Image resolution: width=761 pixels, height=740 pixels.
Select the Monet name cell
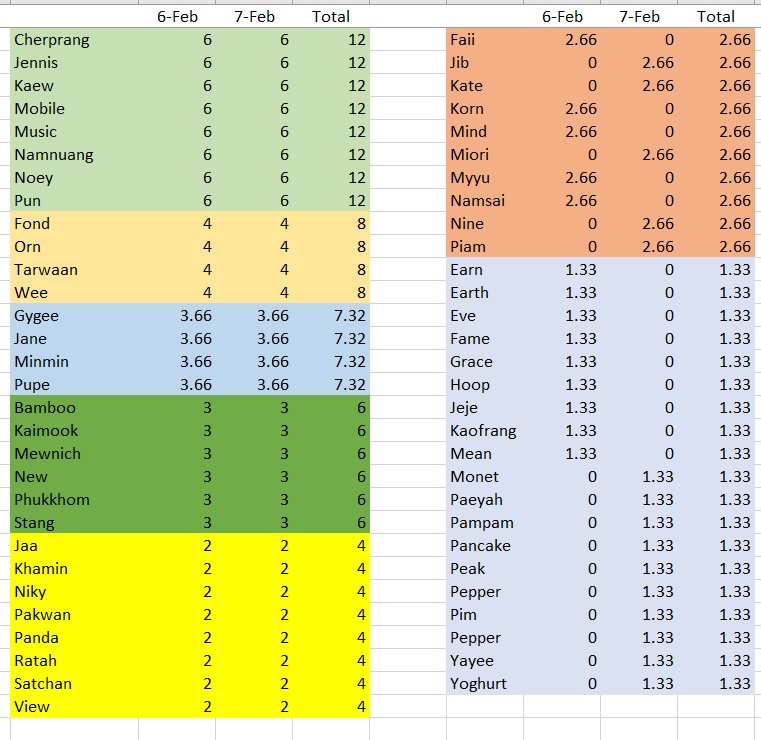[485, 477]
